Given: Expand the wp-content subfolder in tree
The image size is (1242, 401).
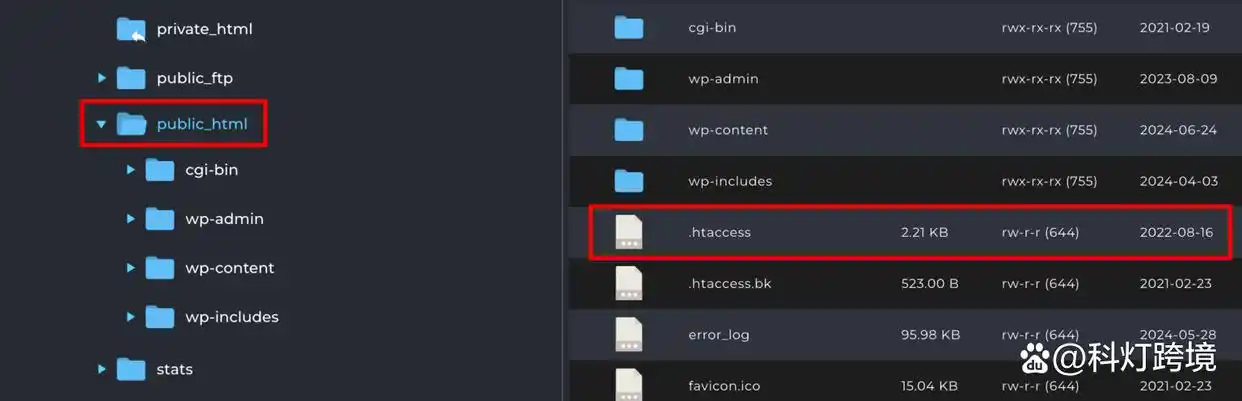Looking at the screenshot, I should pyautogui.click(x=130, y=268).
